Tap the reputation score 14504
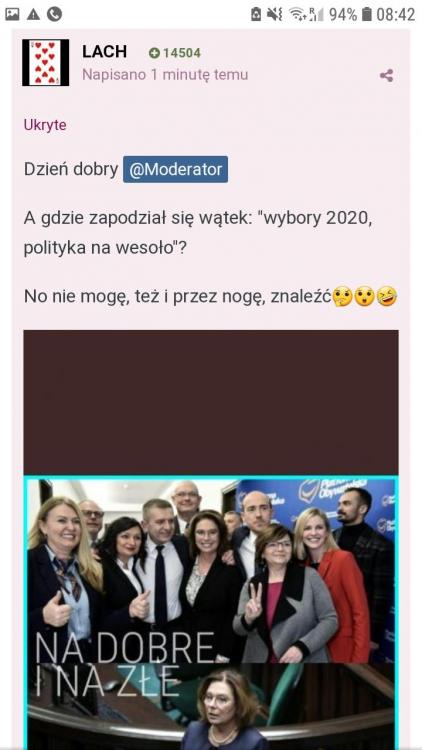This screenshot has height=750, width=422. [182, 53]
